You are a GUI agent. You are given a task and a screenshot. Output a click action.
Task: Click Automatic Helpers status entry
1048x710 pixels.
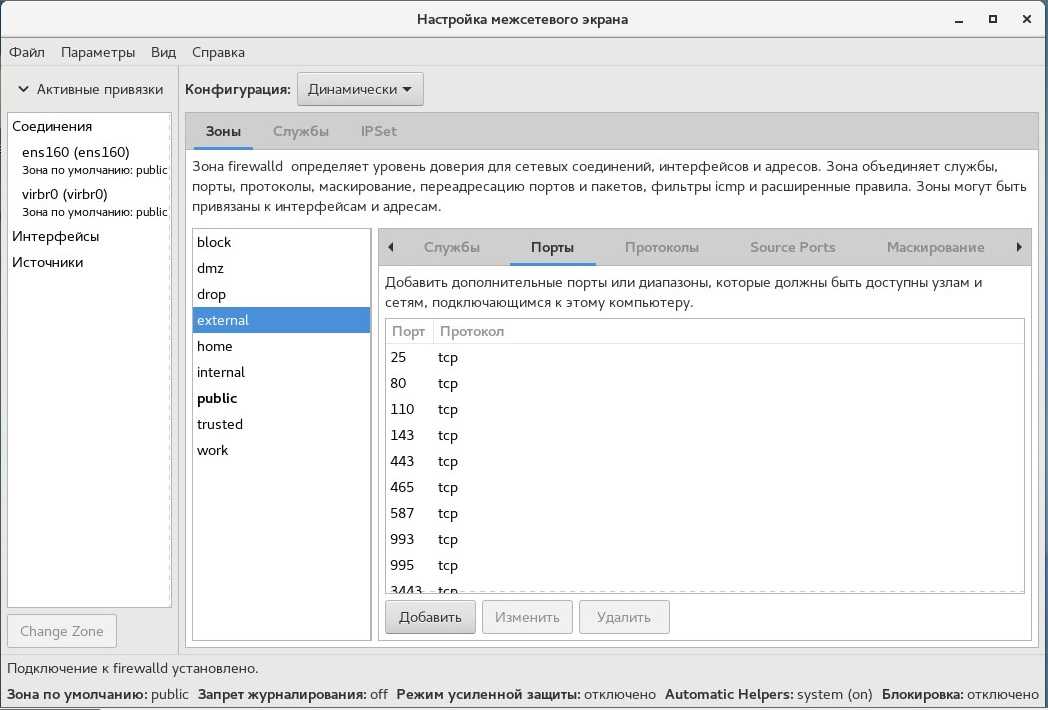(x=769, y=694)
